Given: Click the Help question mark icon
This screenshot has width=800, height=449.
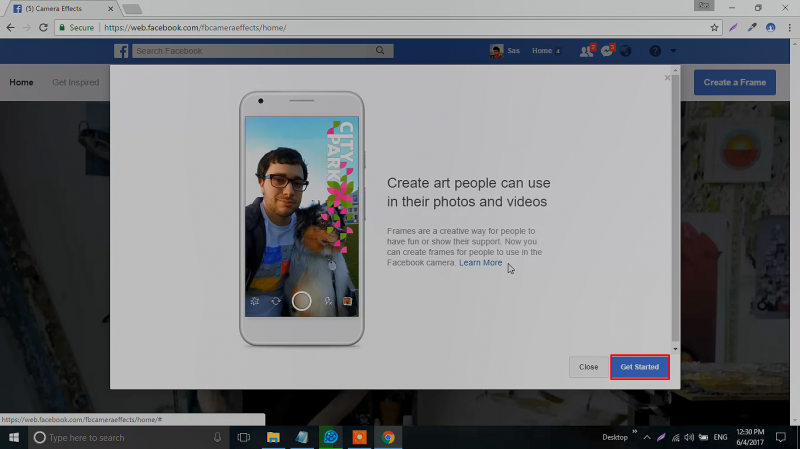Looking at the screenshot, I should [655, 51].
